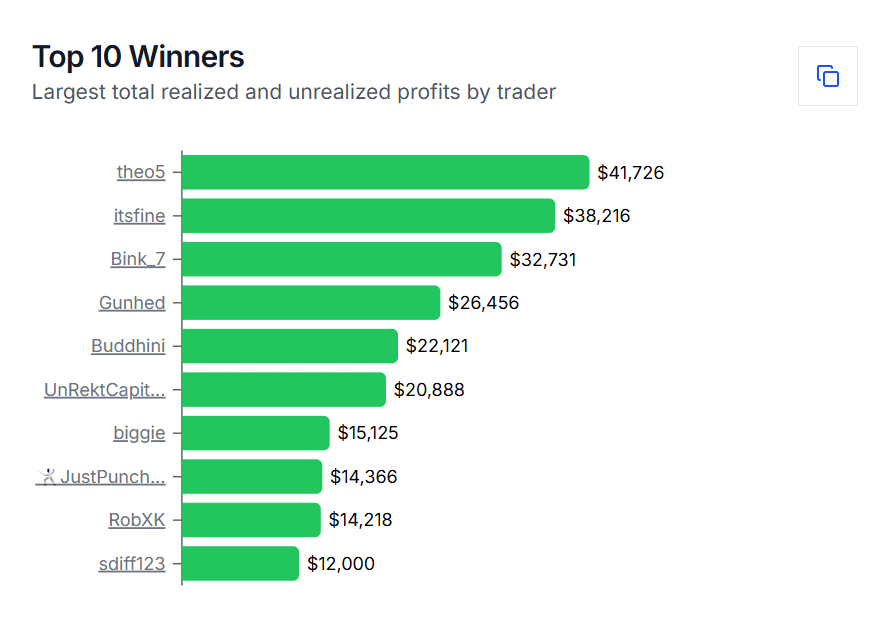892x629 pixels.
Task: Open Gunhed's trader profile
Action: [x=132, y=302]
